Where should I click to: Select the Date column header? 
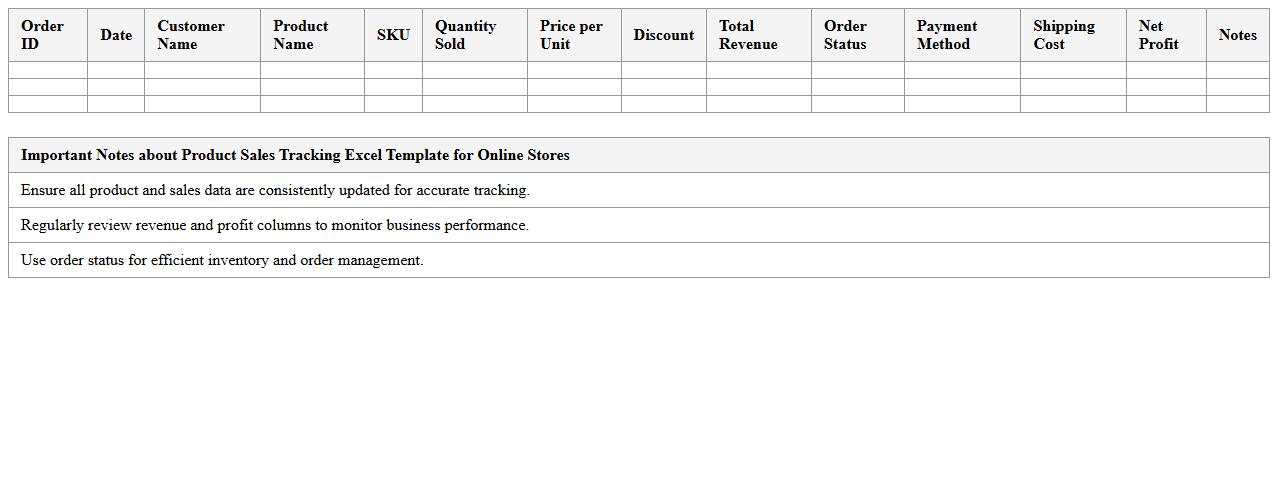point(116,35)
